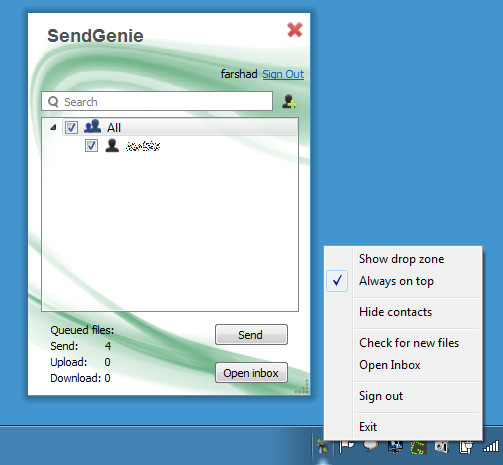Click the Open inbox button
This screenshot has height=465, width=503.
251,373
